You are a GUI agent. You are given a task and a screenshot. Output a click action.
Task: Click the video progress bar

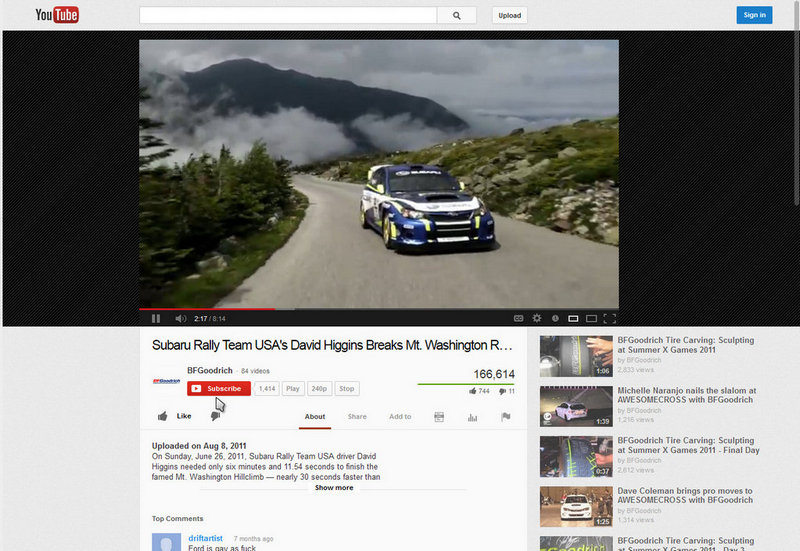point(379,309)
